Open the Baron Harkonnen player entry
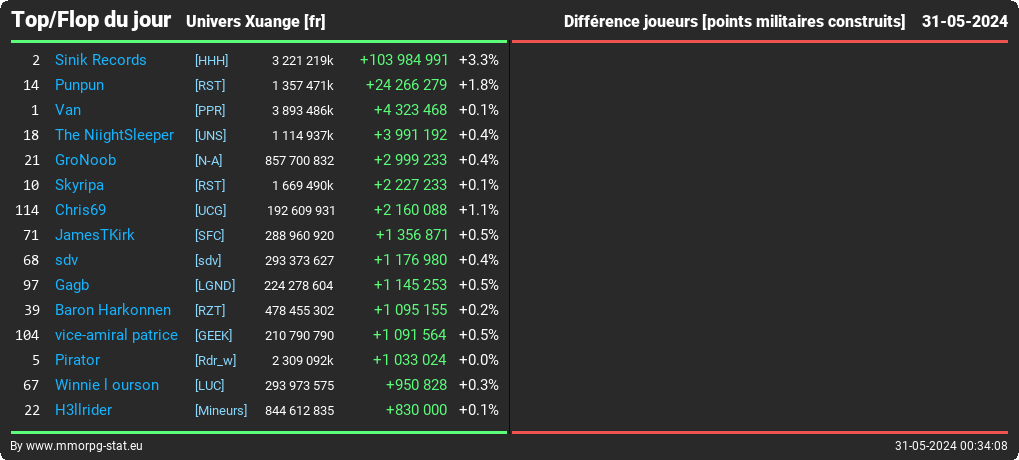 coord(113,310)
